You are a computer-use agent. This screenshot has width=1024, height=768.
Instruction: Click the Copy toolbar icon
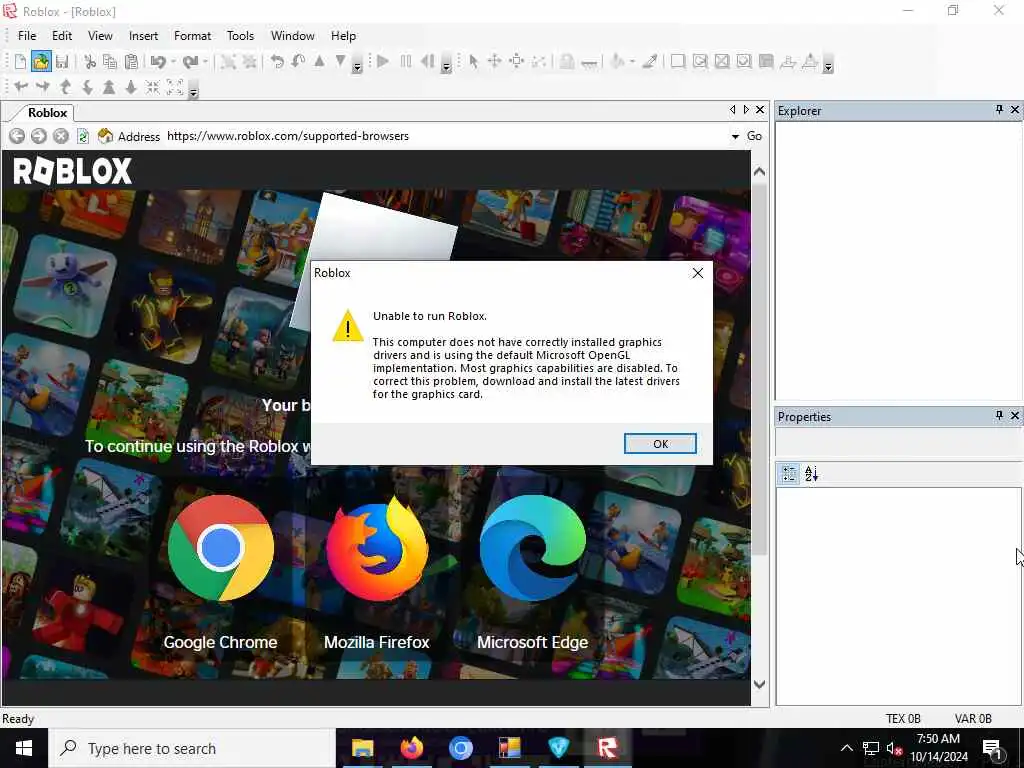click(x=110, y=62)
